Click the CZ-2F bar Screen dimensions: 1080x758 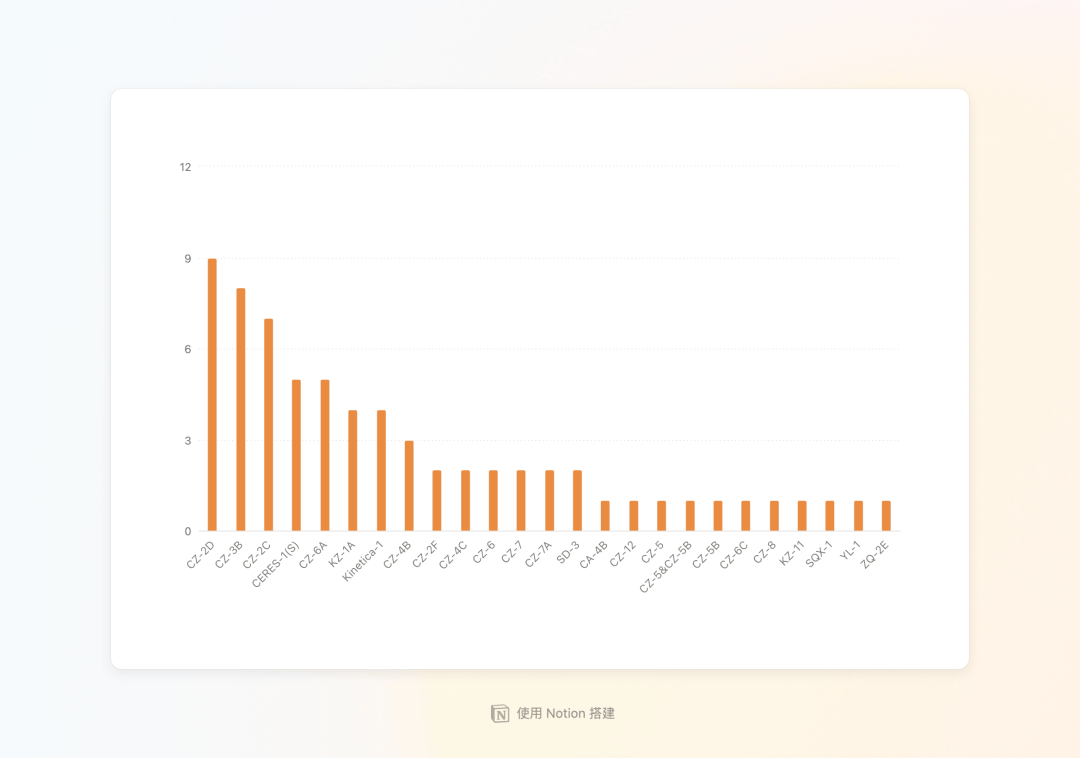point(437,501)
